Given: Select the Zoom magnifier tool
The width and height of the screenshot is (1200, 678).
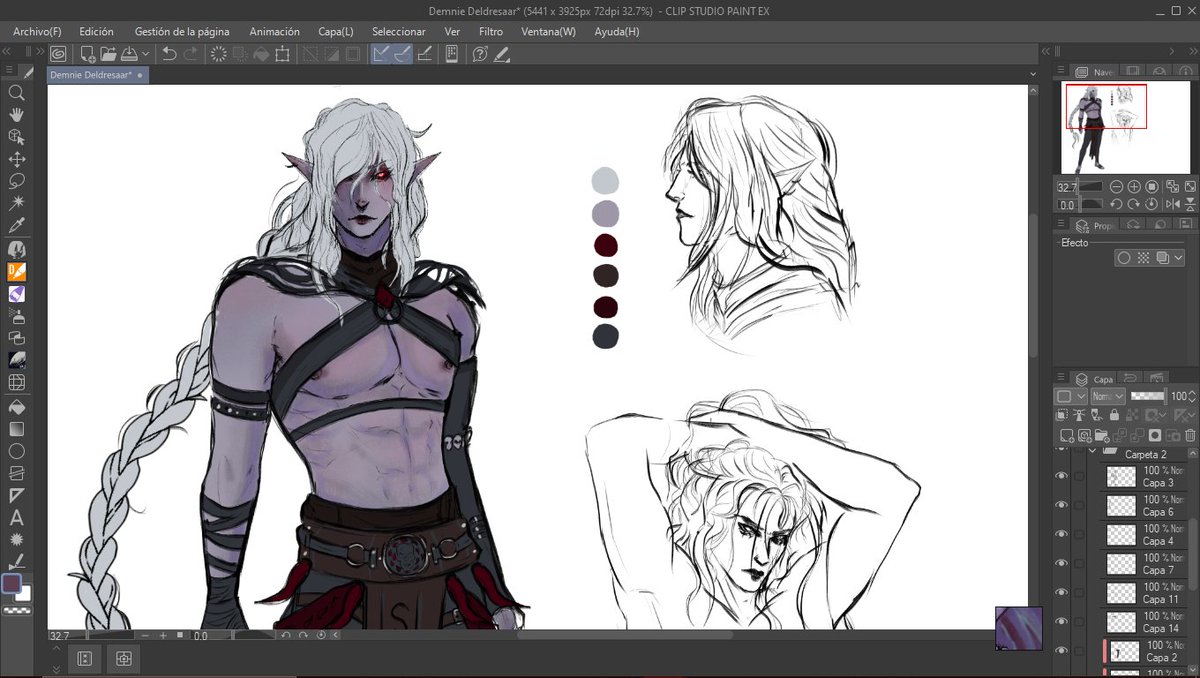Looking at the screenshot, I should [17, 92].
